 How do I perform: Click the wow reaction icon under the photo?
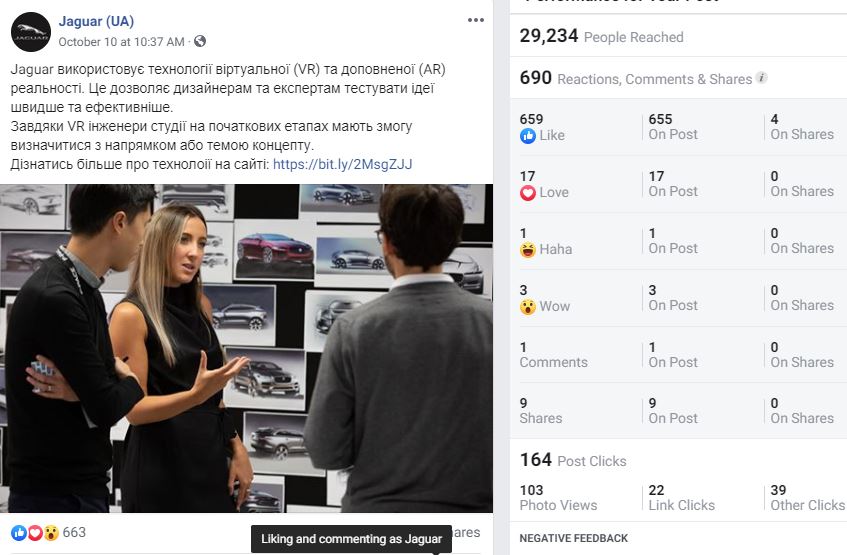point(51,533)
